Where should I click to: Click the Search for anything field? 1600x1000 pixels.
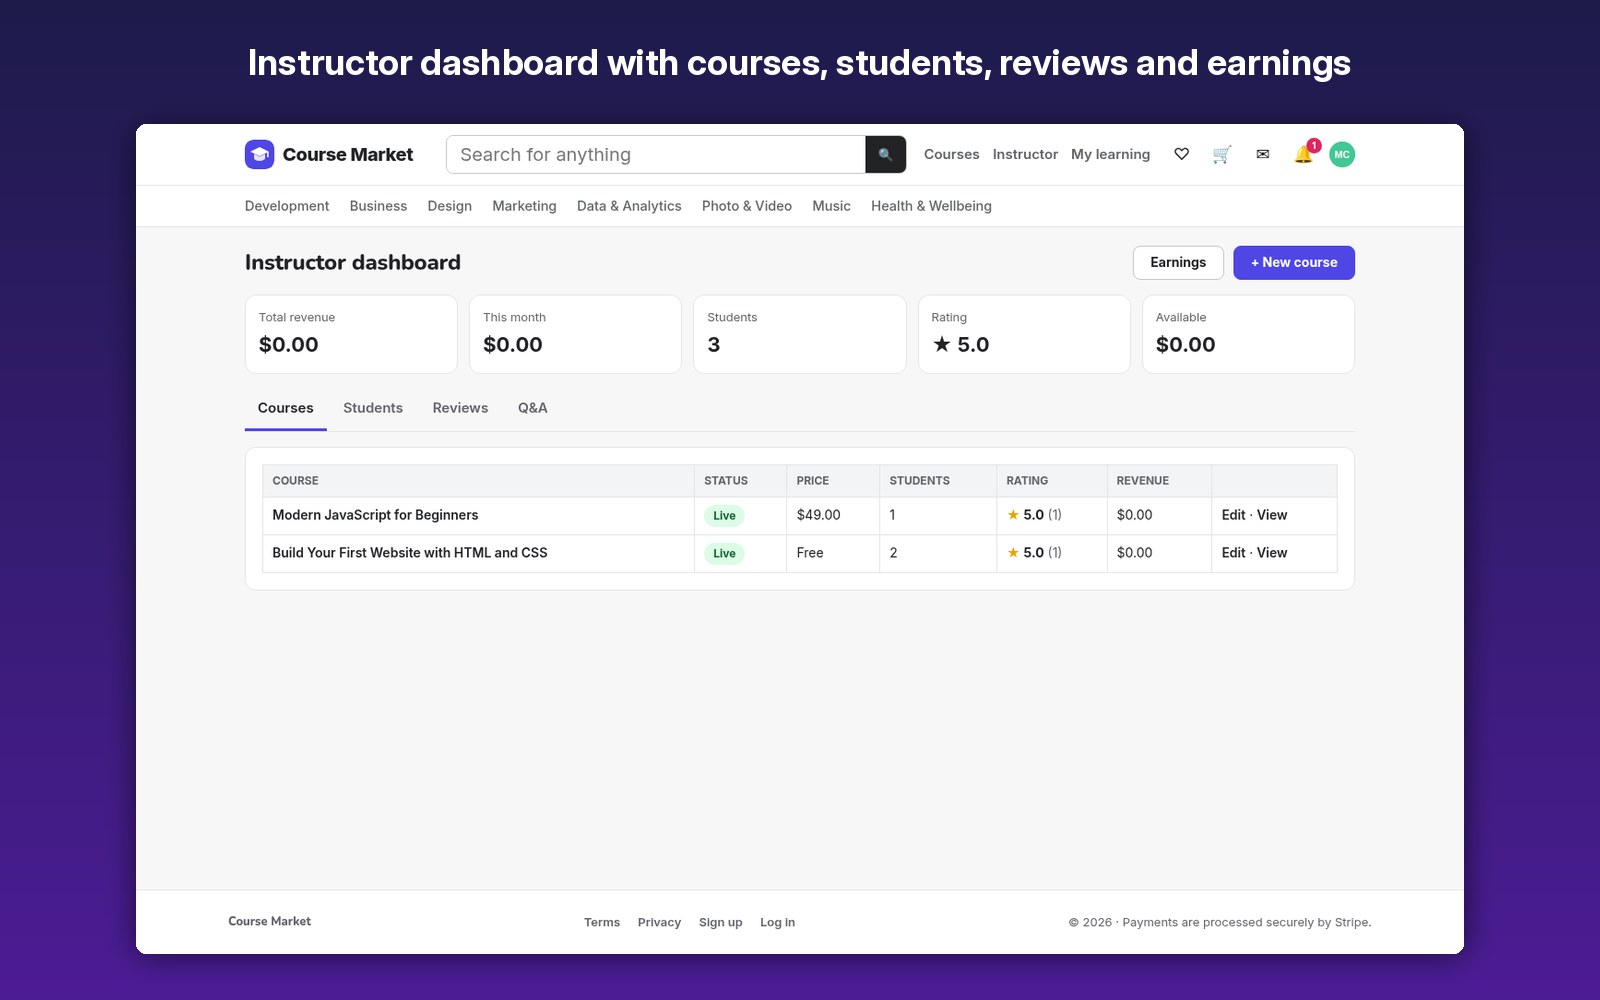point(656,154)
